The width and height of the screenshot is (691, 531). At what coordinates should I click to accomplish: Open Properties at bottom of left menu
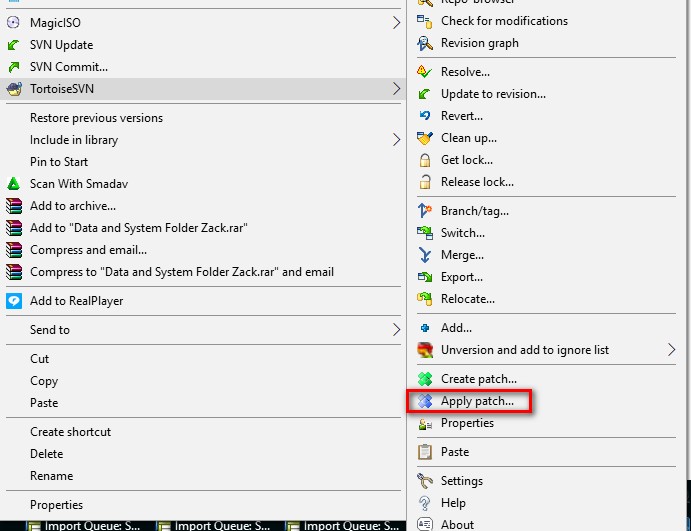(56, 505)
